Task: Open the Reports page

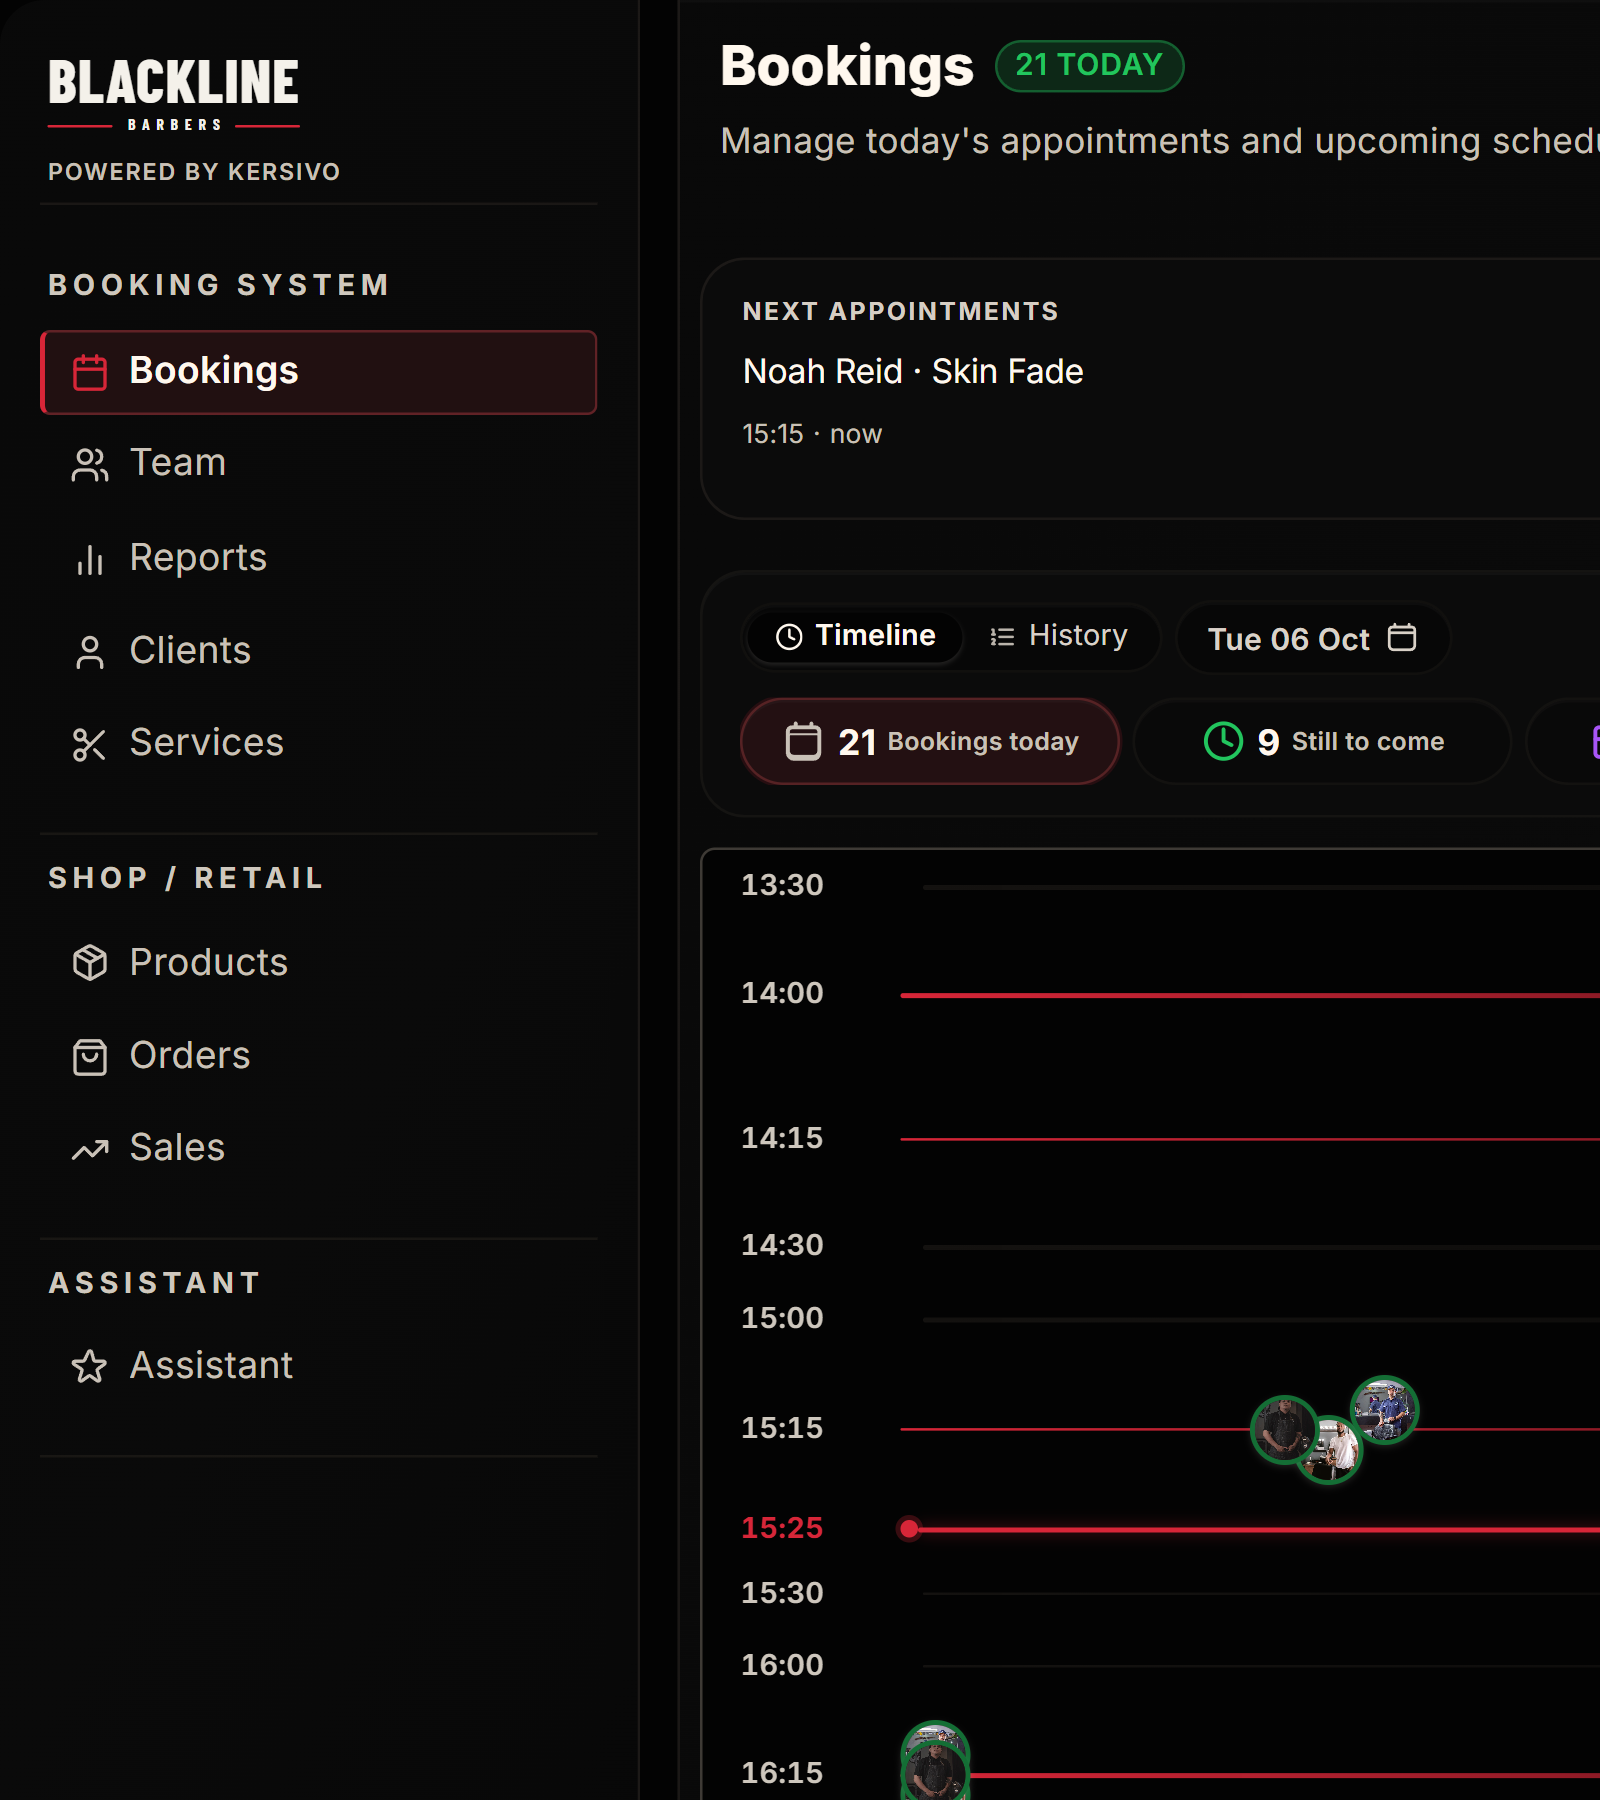Action: [318, 558]
